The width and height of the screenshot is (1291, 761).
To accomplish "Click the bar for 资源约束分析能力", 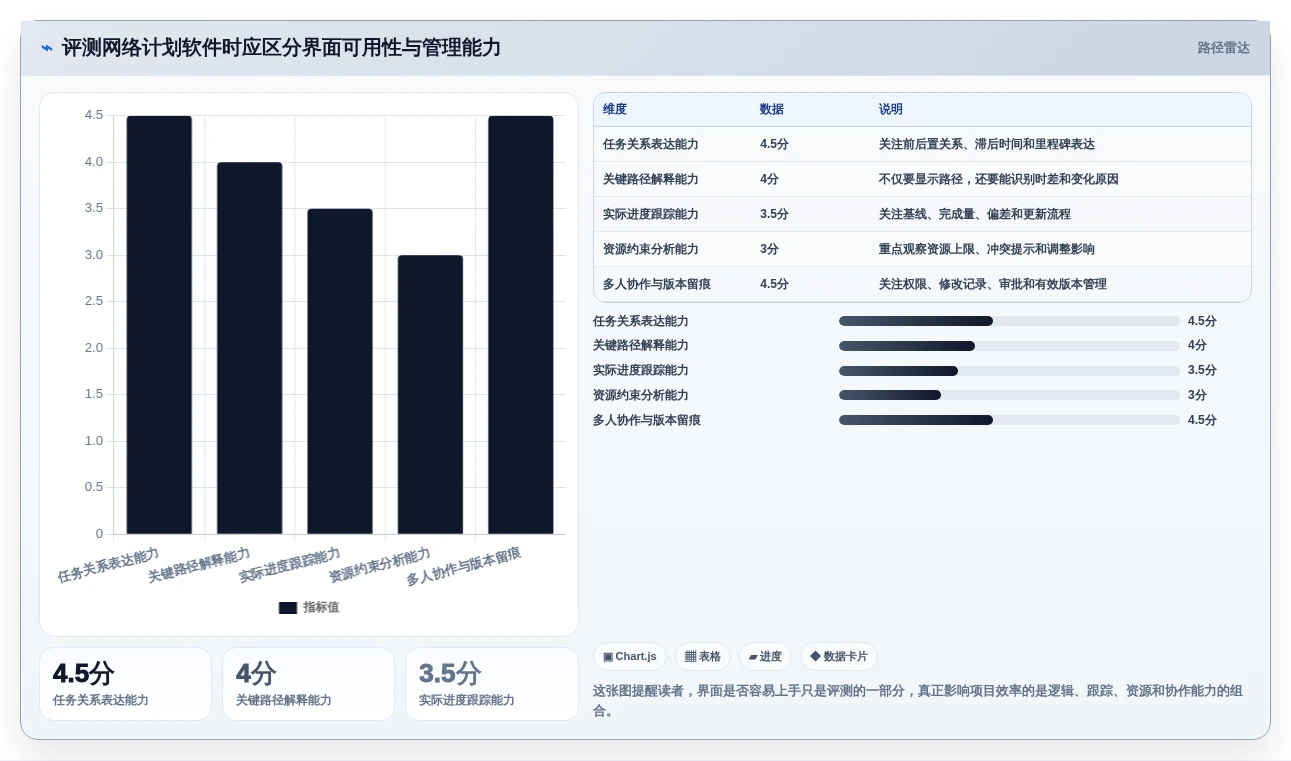I will [430, 395].
